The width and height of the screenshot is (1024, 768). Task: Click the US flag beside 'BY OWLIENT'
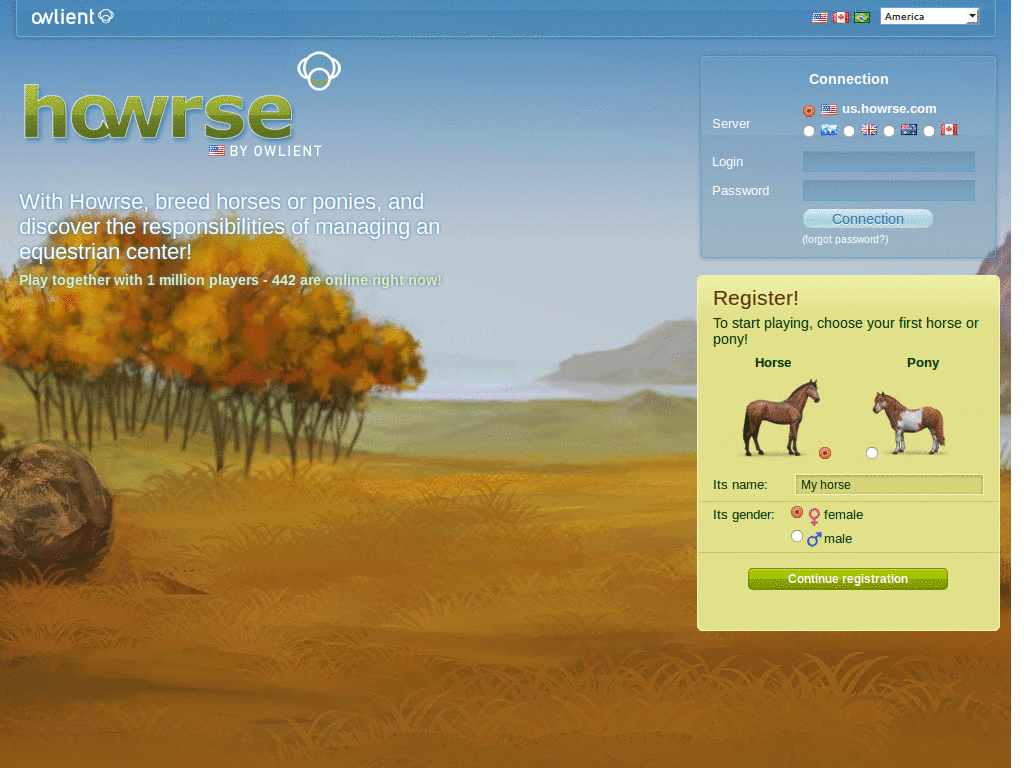(217, 151)
